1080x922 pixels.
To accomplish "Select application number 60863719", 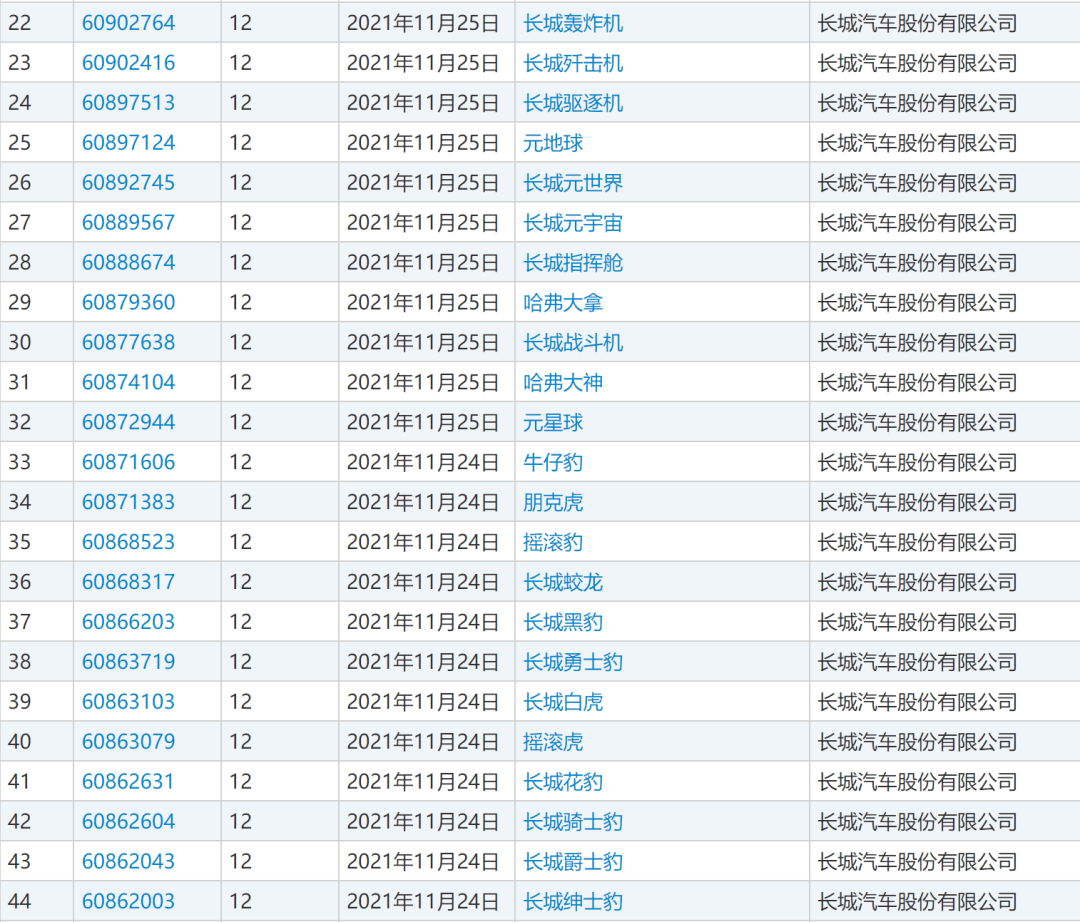I will [x=128, y=662].
